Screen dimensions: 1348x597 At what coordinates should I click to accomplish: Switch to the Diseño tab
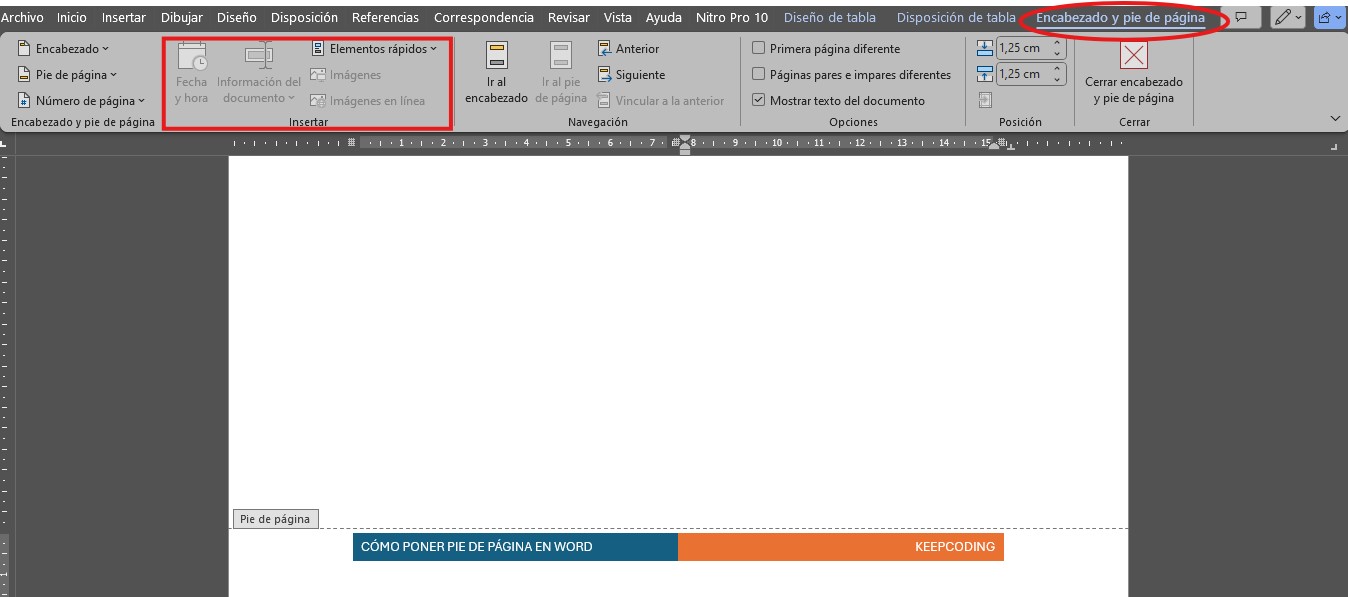point(236,18)
